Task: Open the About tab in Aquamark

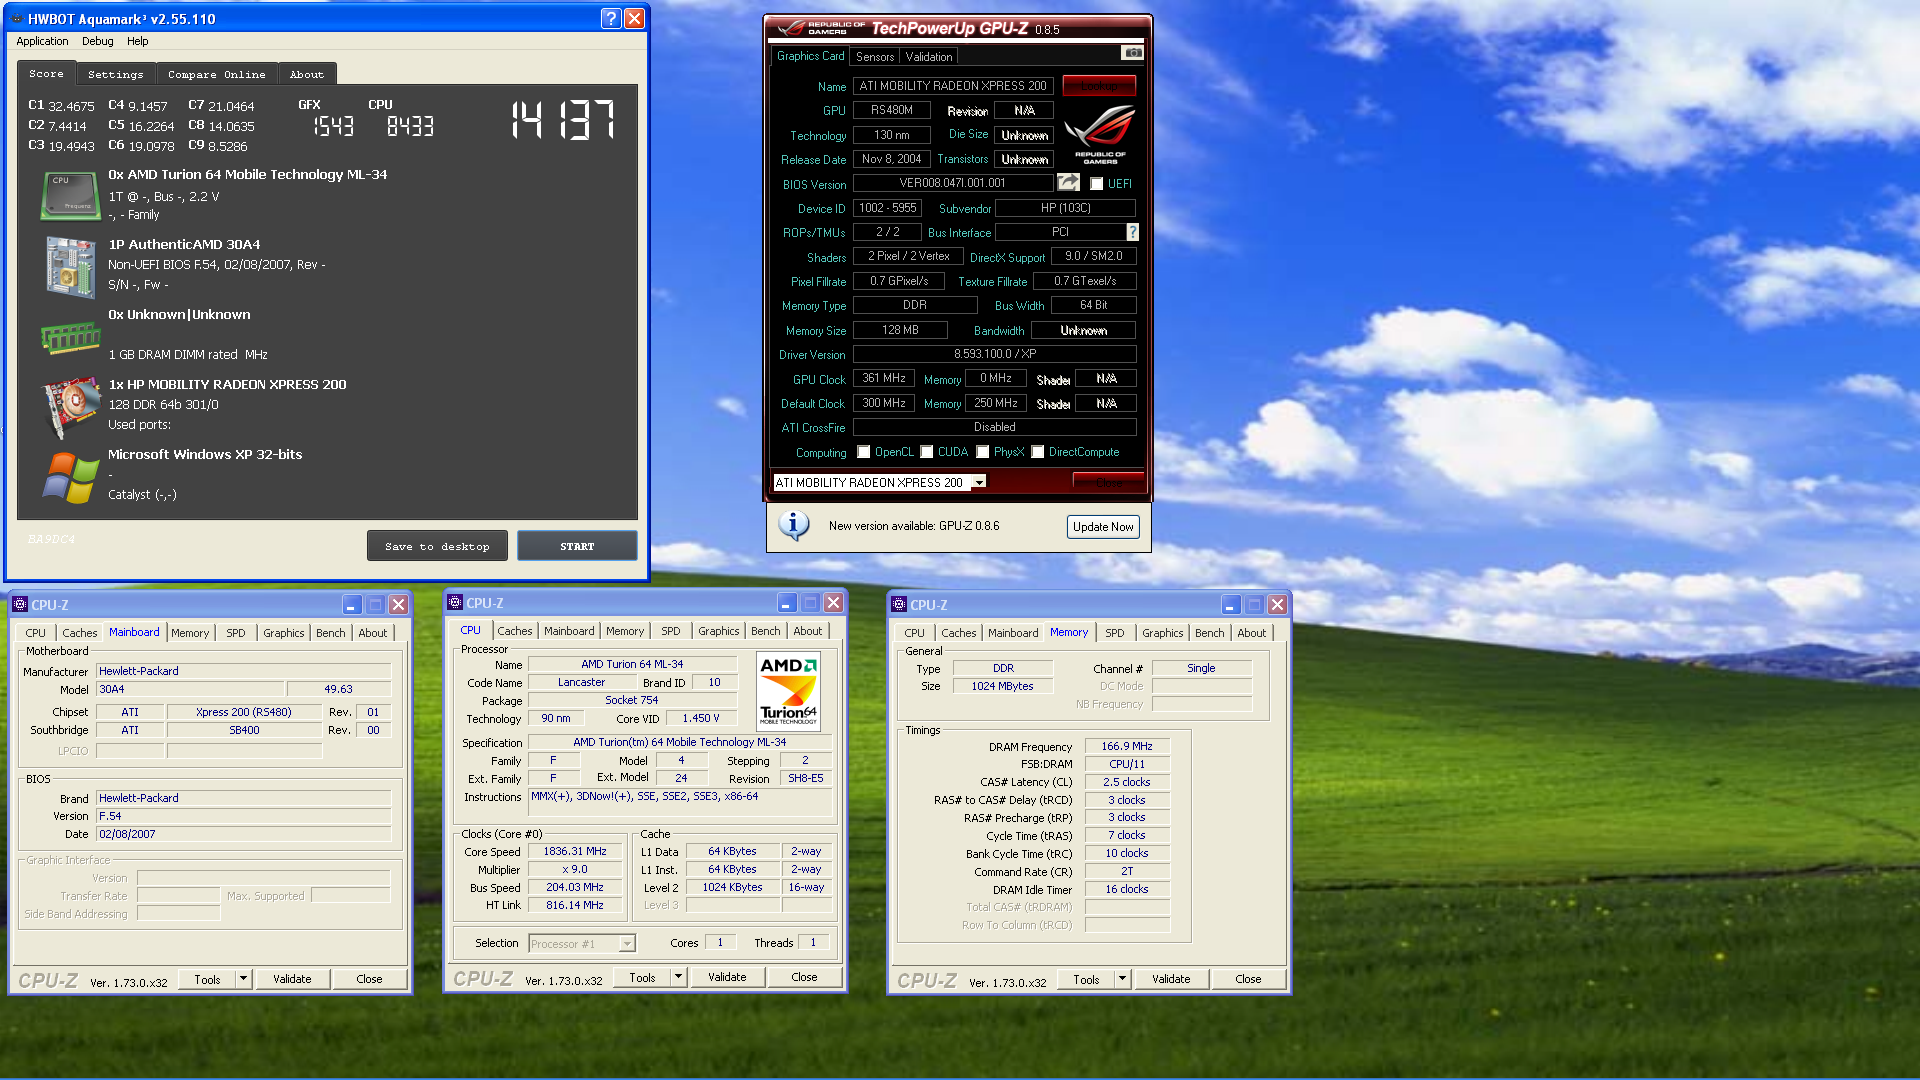Action: [x=307, y=74]
